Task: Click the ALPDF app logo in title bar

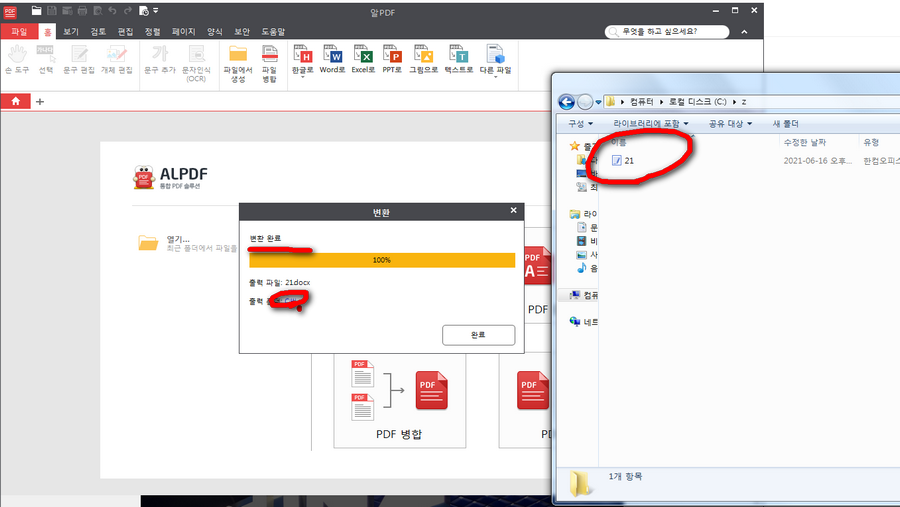Action: (10, 11)
